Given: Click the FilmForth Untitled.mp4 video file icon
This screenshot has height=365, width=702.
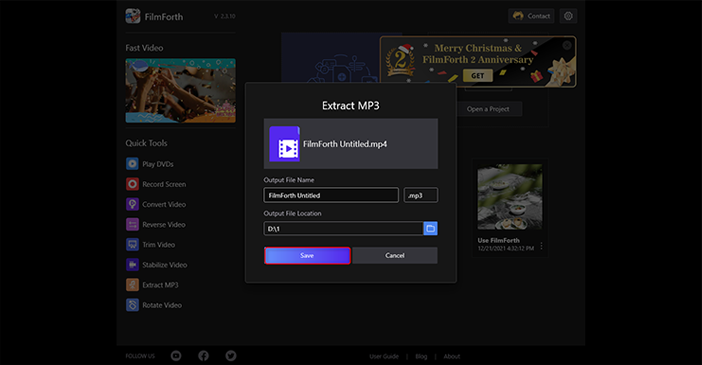Looking at the screenshot, I should tap(284, 144).
